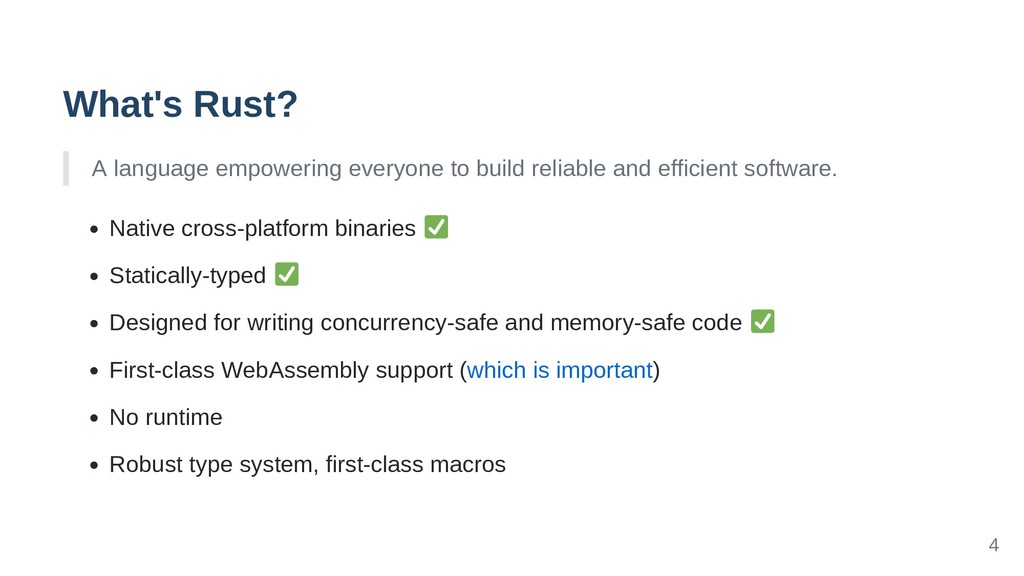Select the 'No runtime' bullet text
Image resolution: width=1024 pixels, height=576 pixels.
(x=166, y=417)
